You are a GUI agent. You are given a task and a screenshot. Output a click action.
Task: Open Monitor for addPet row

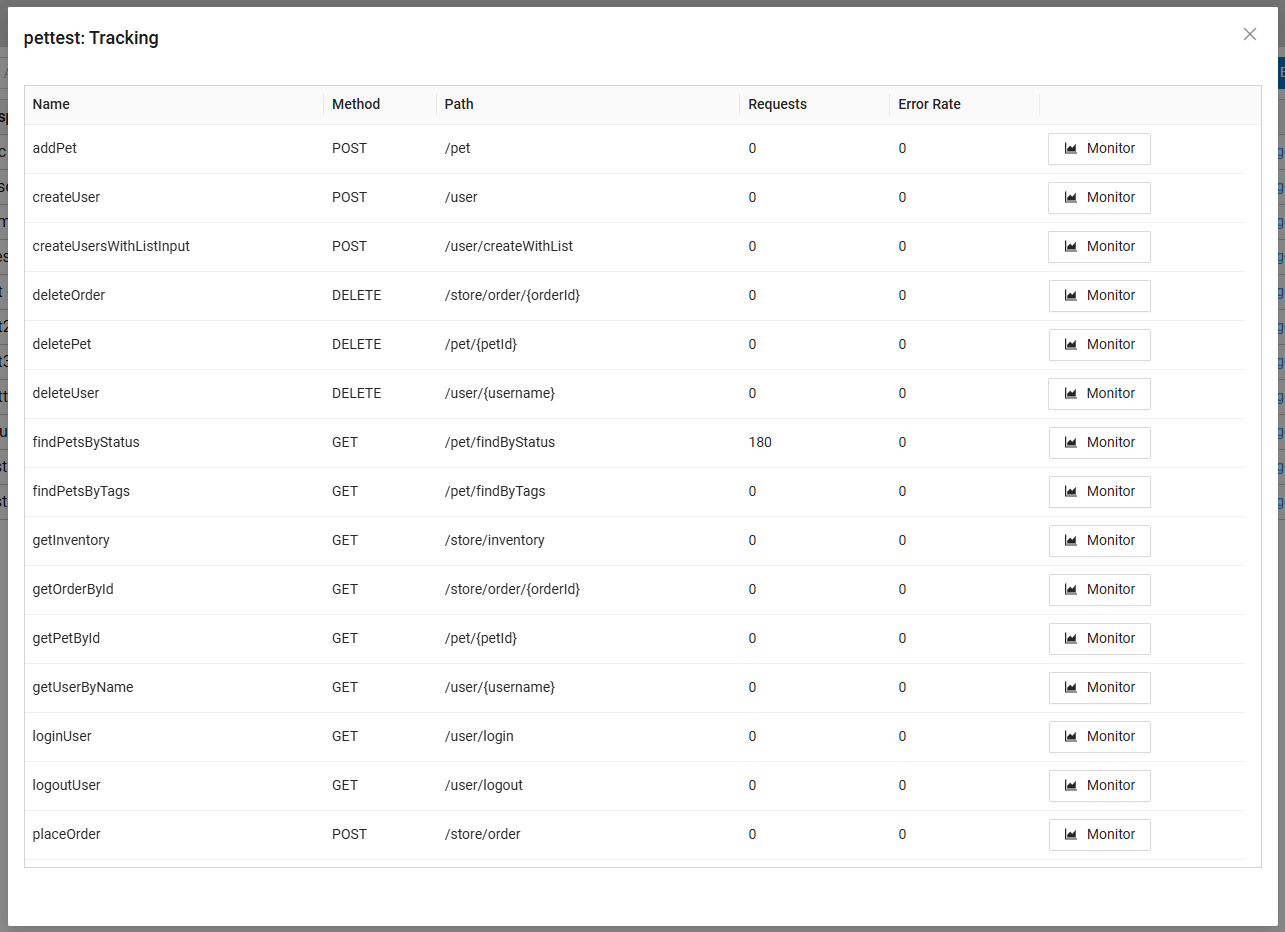[1099, 149]
